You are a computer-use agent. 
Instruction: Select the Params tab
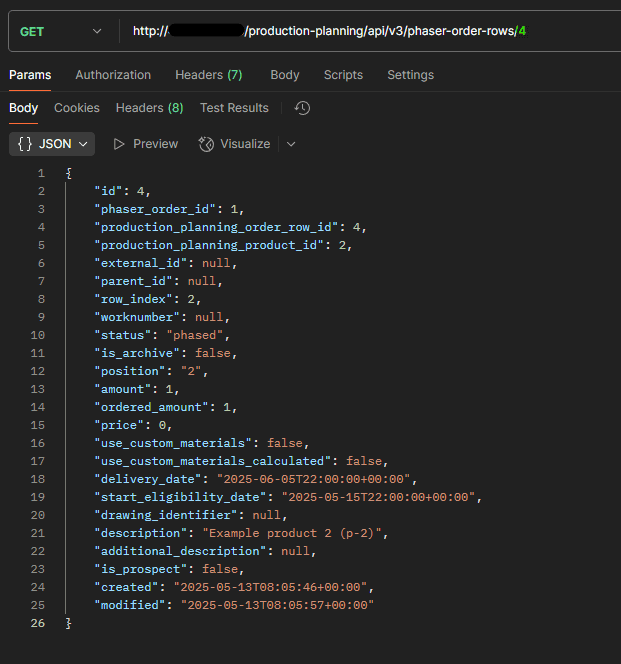click(x=30, y=75)
